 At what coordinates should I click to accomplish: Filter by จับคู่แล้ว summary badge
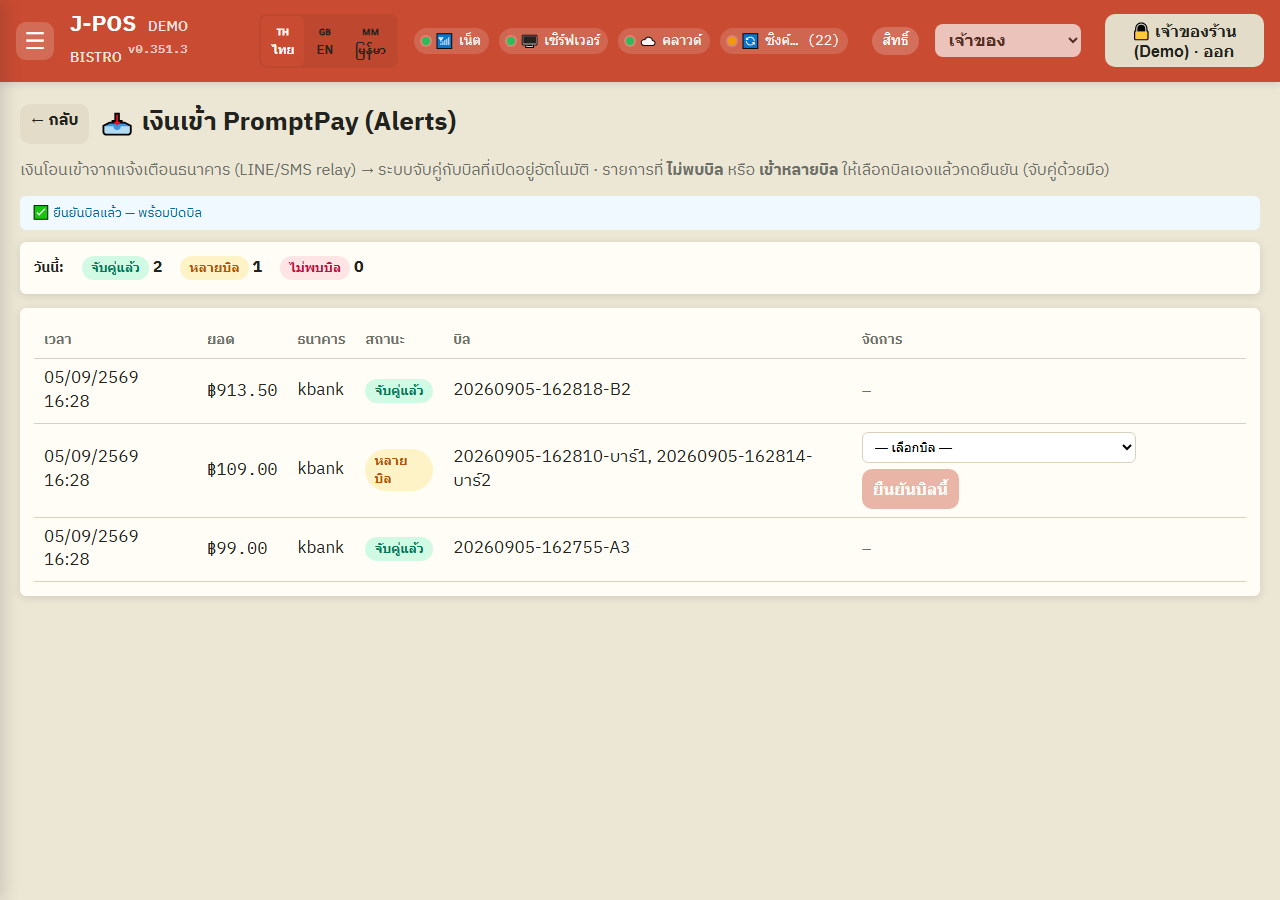click(x=115, y=268)
